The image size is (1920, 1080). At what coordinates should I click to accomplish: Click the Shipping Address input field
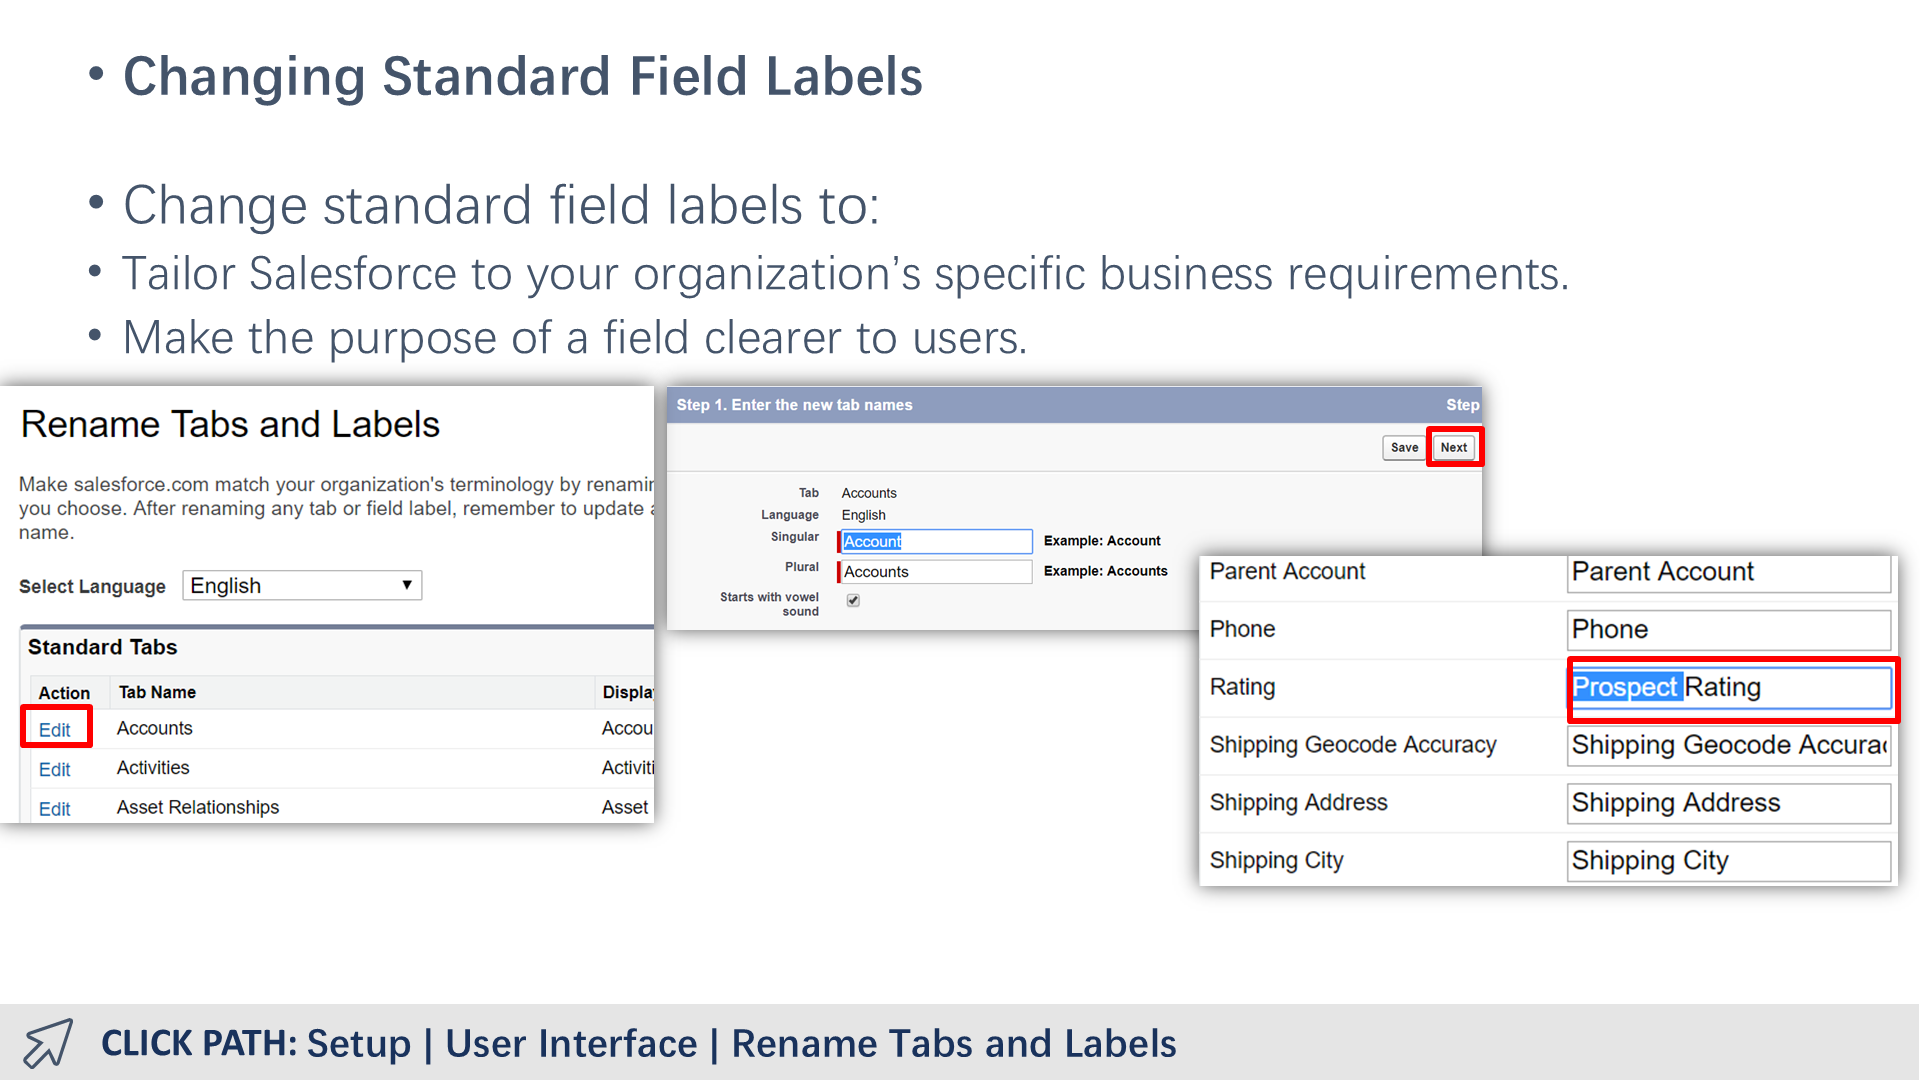click(x=1728, y=803)
